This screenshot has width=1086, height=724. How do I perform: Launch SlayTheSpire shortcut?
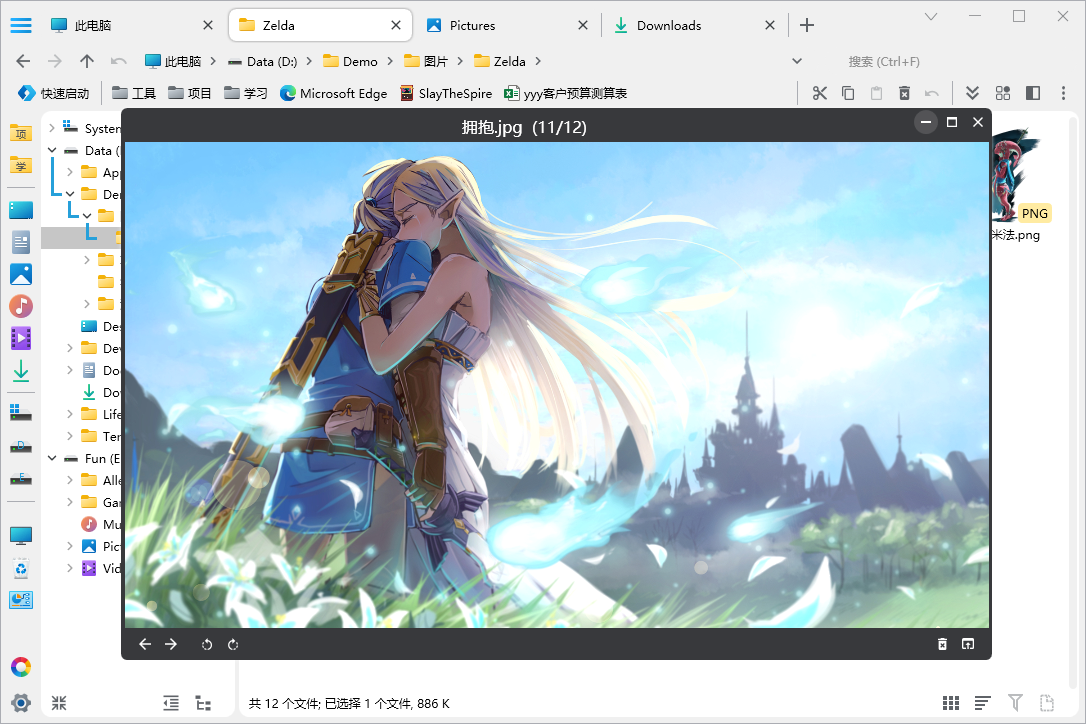(x=446, y=93)
